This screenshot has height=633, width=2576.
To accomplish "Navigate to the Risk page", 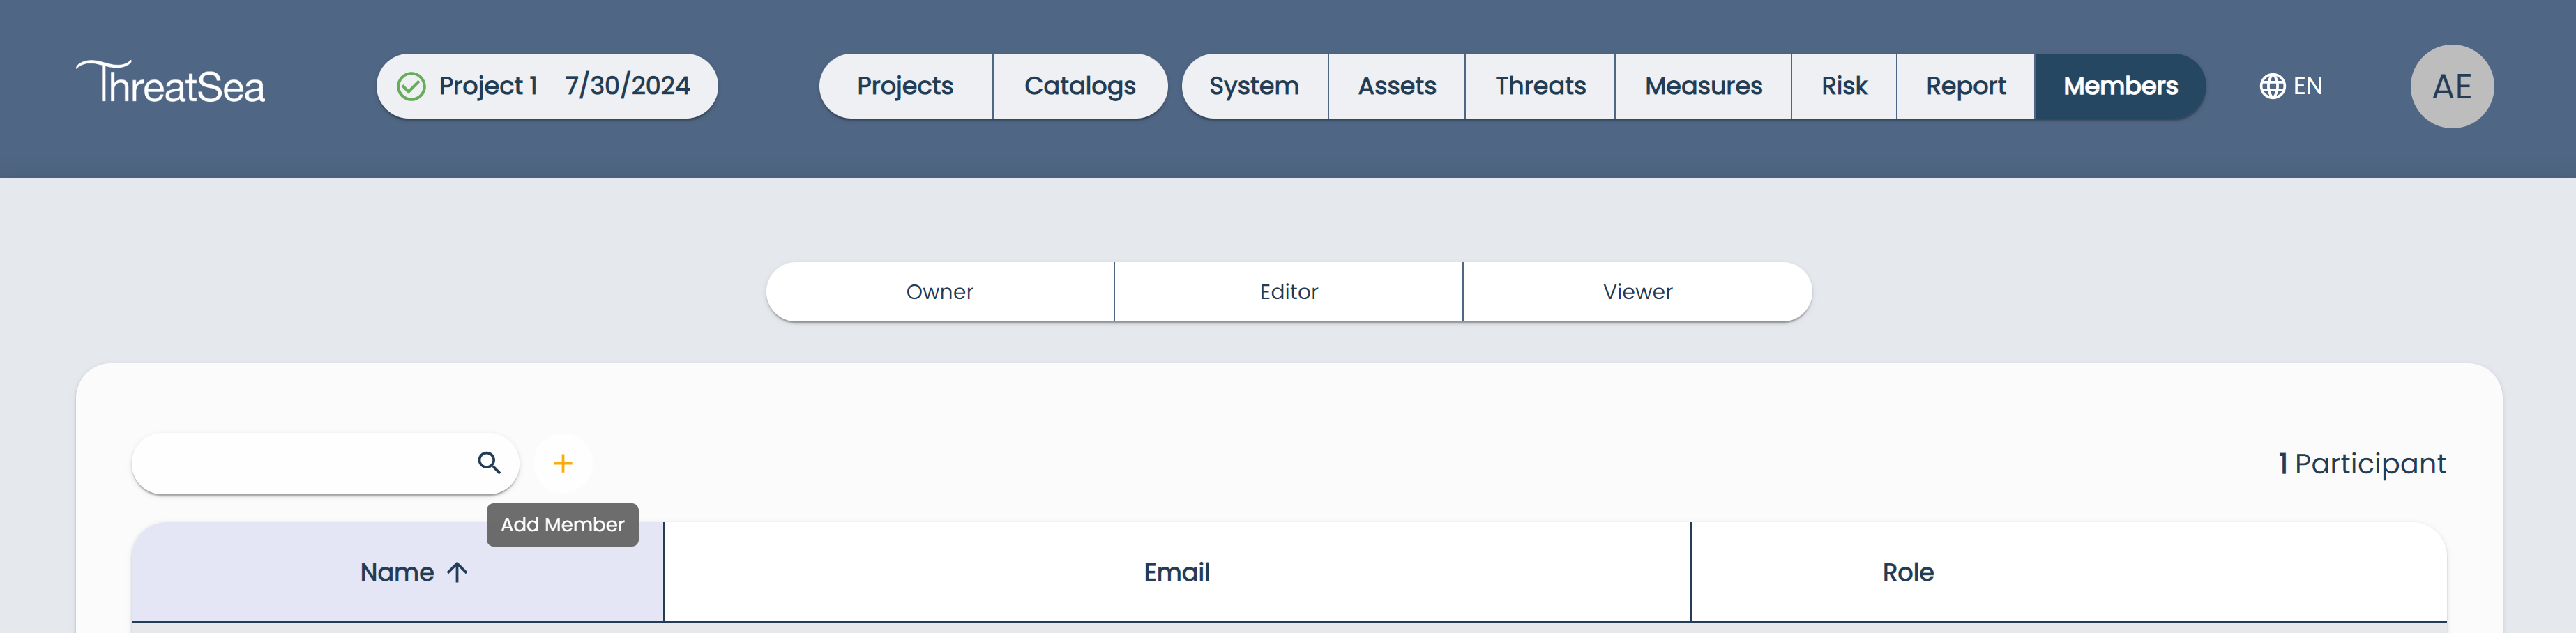I will [x=1843, y=86].
